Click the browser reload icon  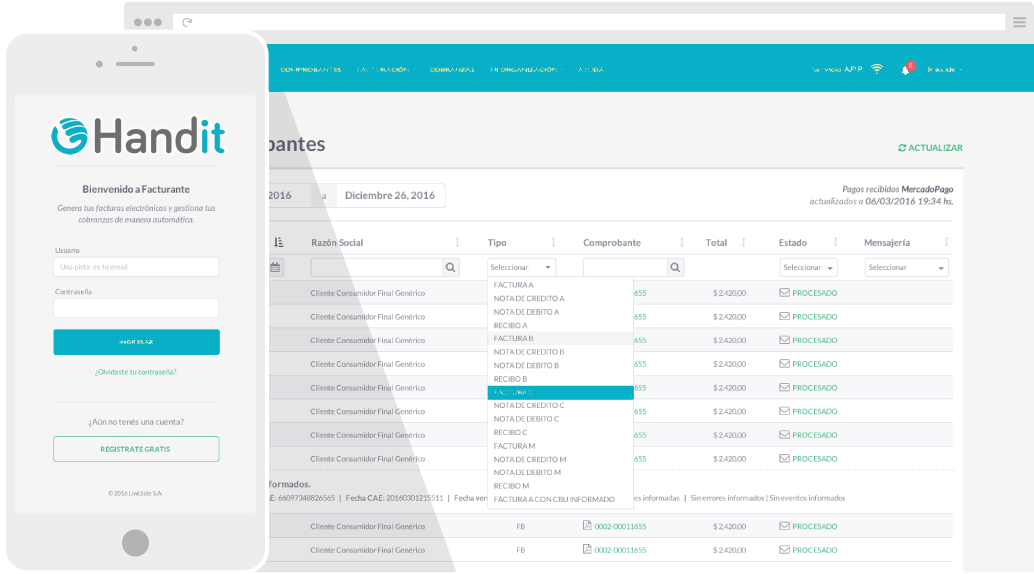[187, 22]
